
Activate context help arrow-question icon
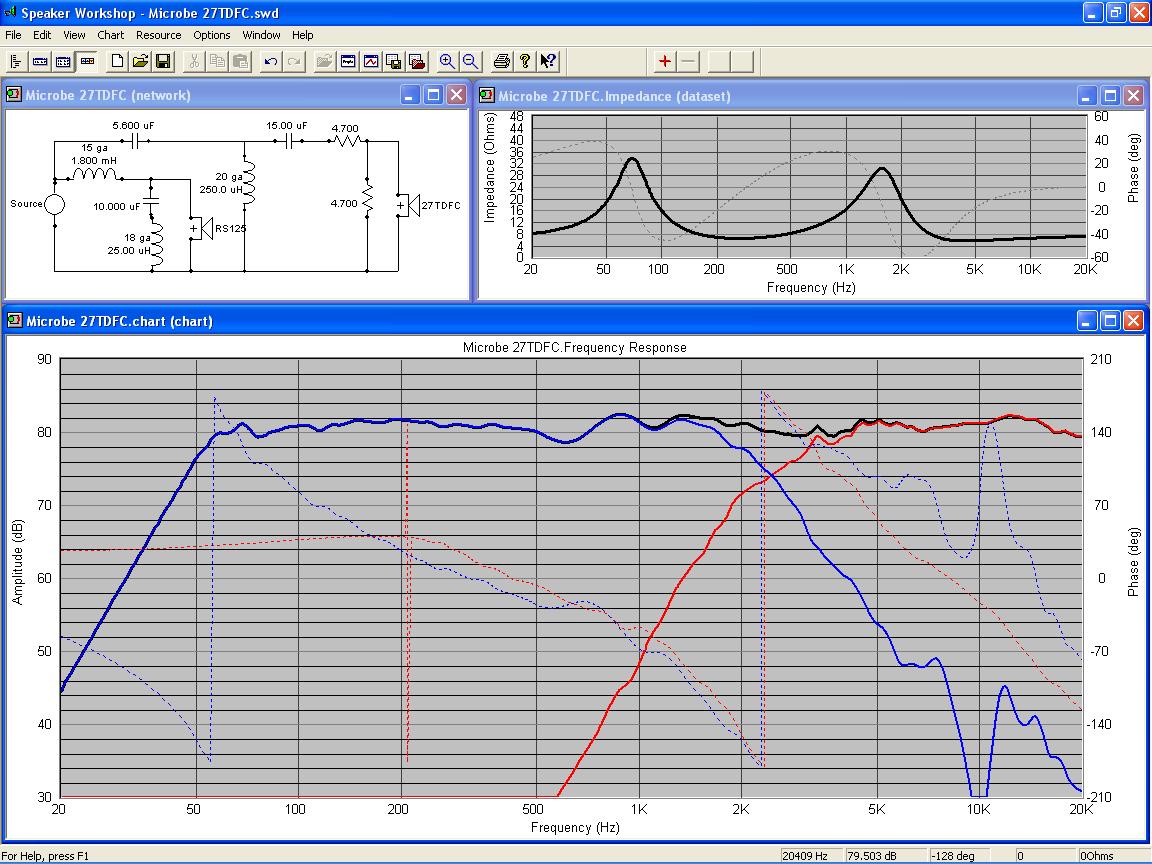click(548, 62)
